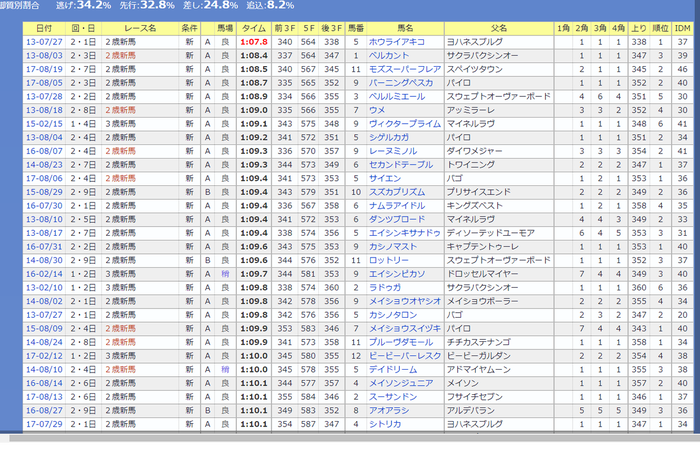Image resolution: width=700 pixels, height=461 pixels.
Task: Open horse link モズスーパーフレア
Action: 404,69
